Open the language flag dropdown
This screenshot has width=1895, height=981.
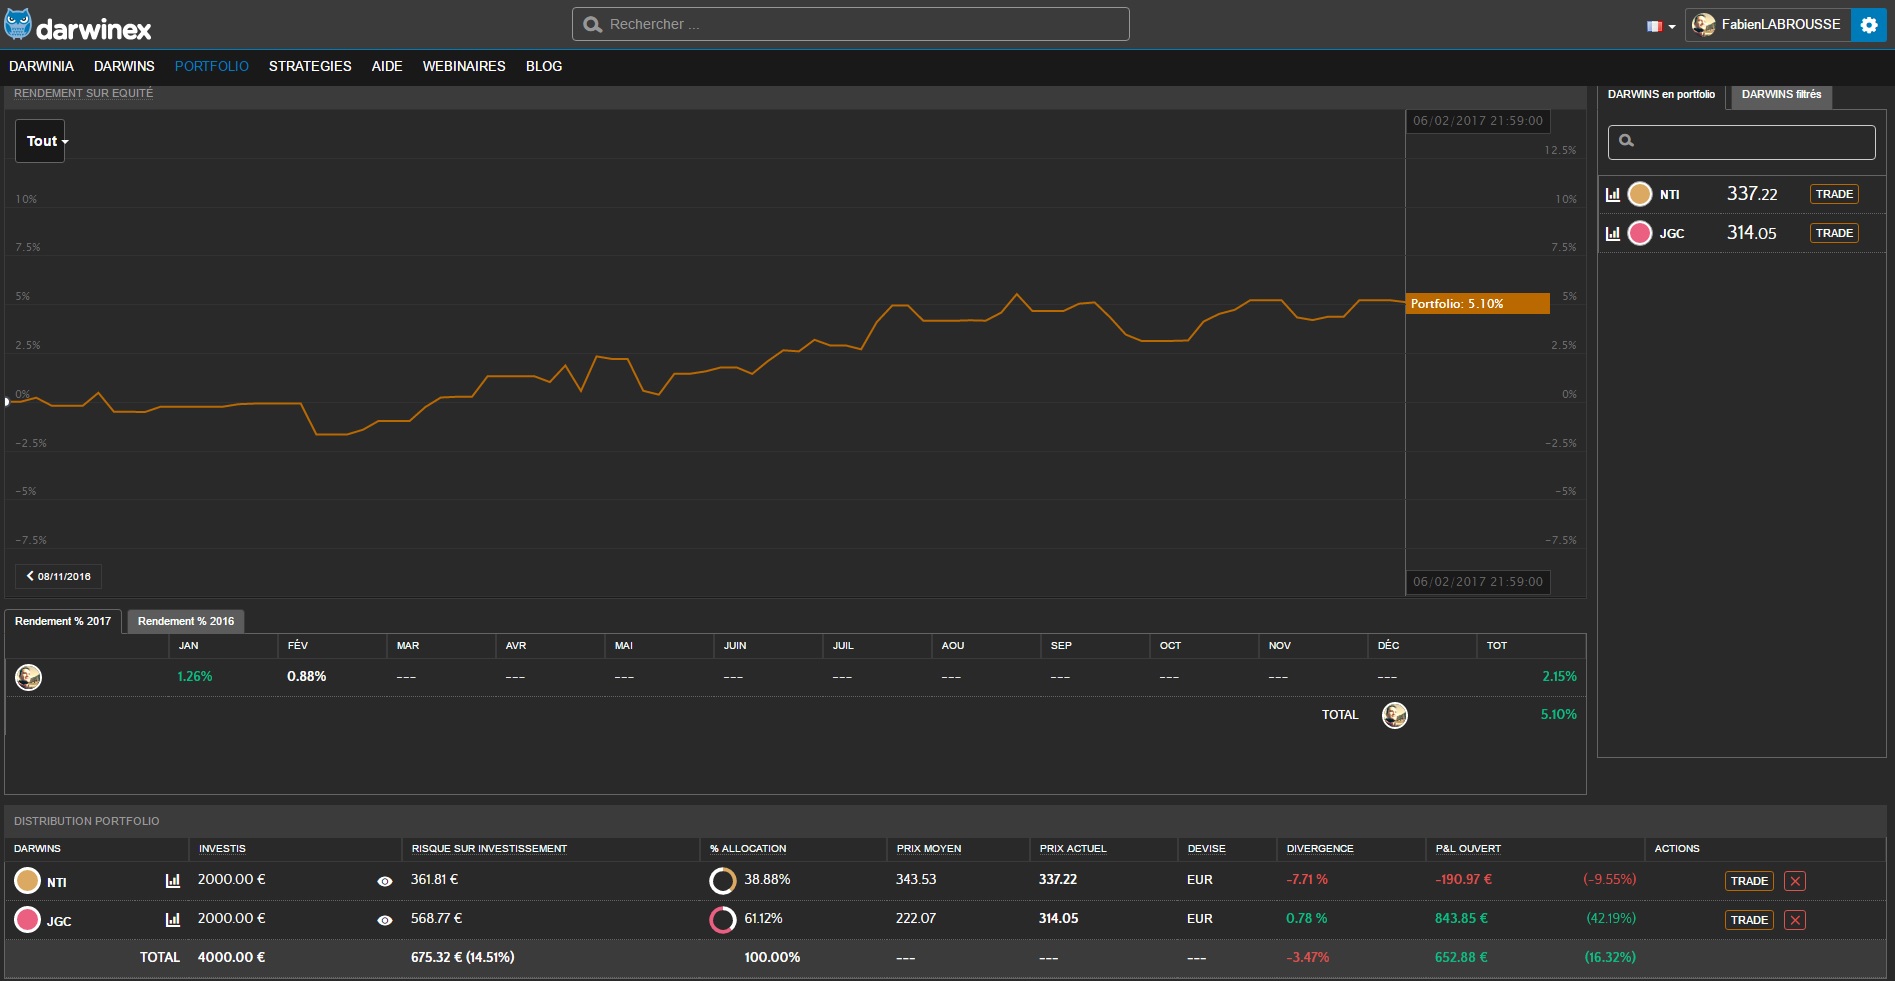1660,26
